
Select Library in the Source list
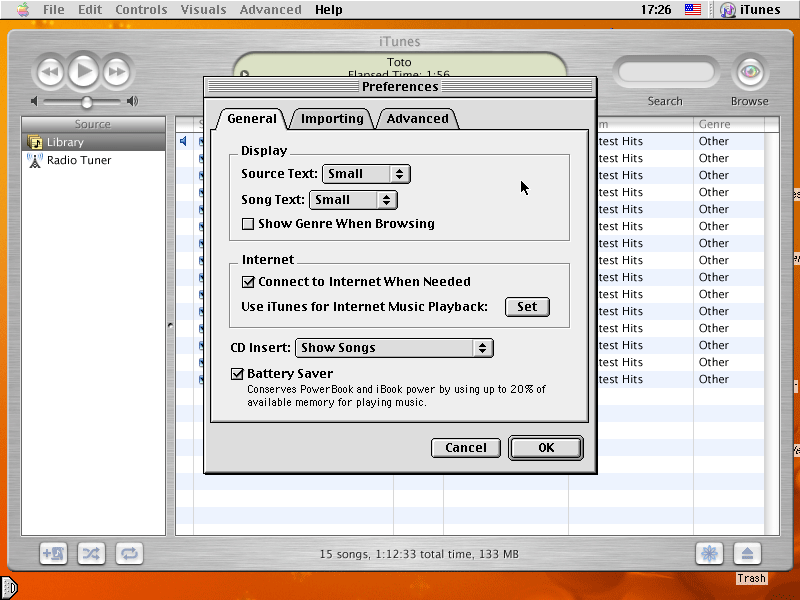(93, 142)
